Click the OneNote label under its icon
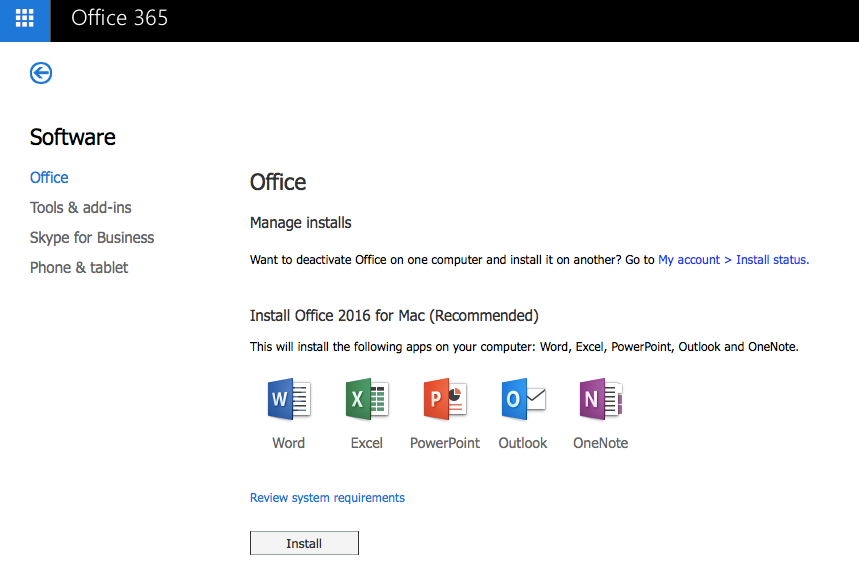 600,443
